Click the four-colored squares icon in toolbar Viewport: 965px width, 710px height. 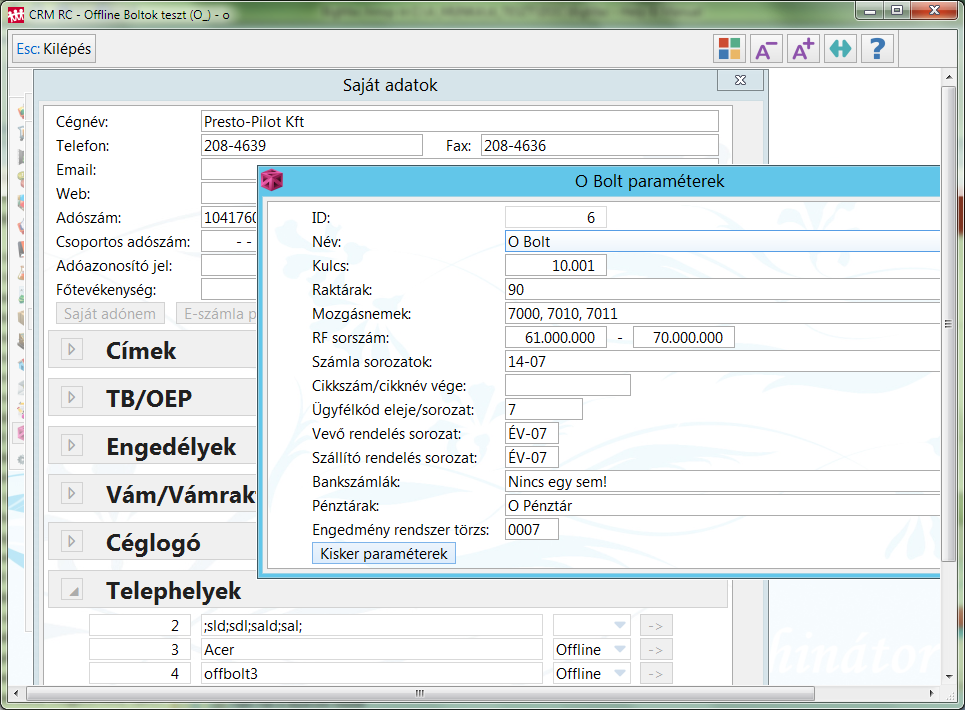tap(729, 49)
